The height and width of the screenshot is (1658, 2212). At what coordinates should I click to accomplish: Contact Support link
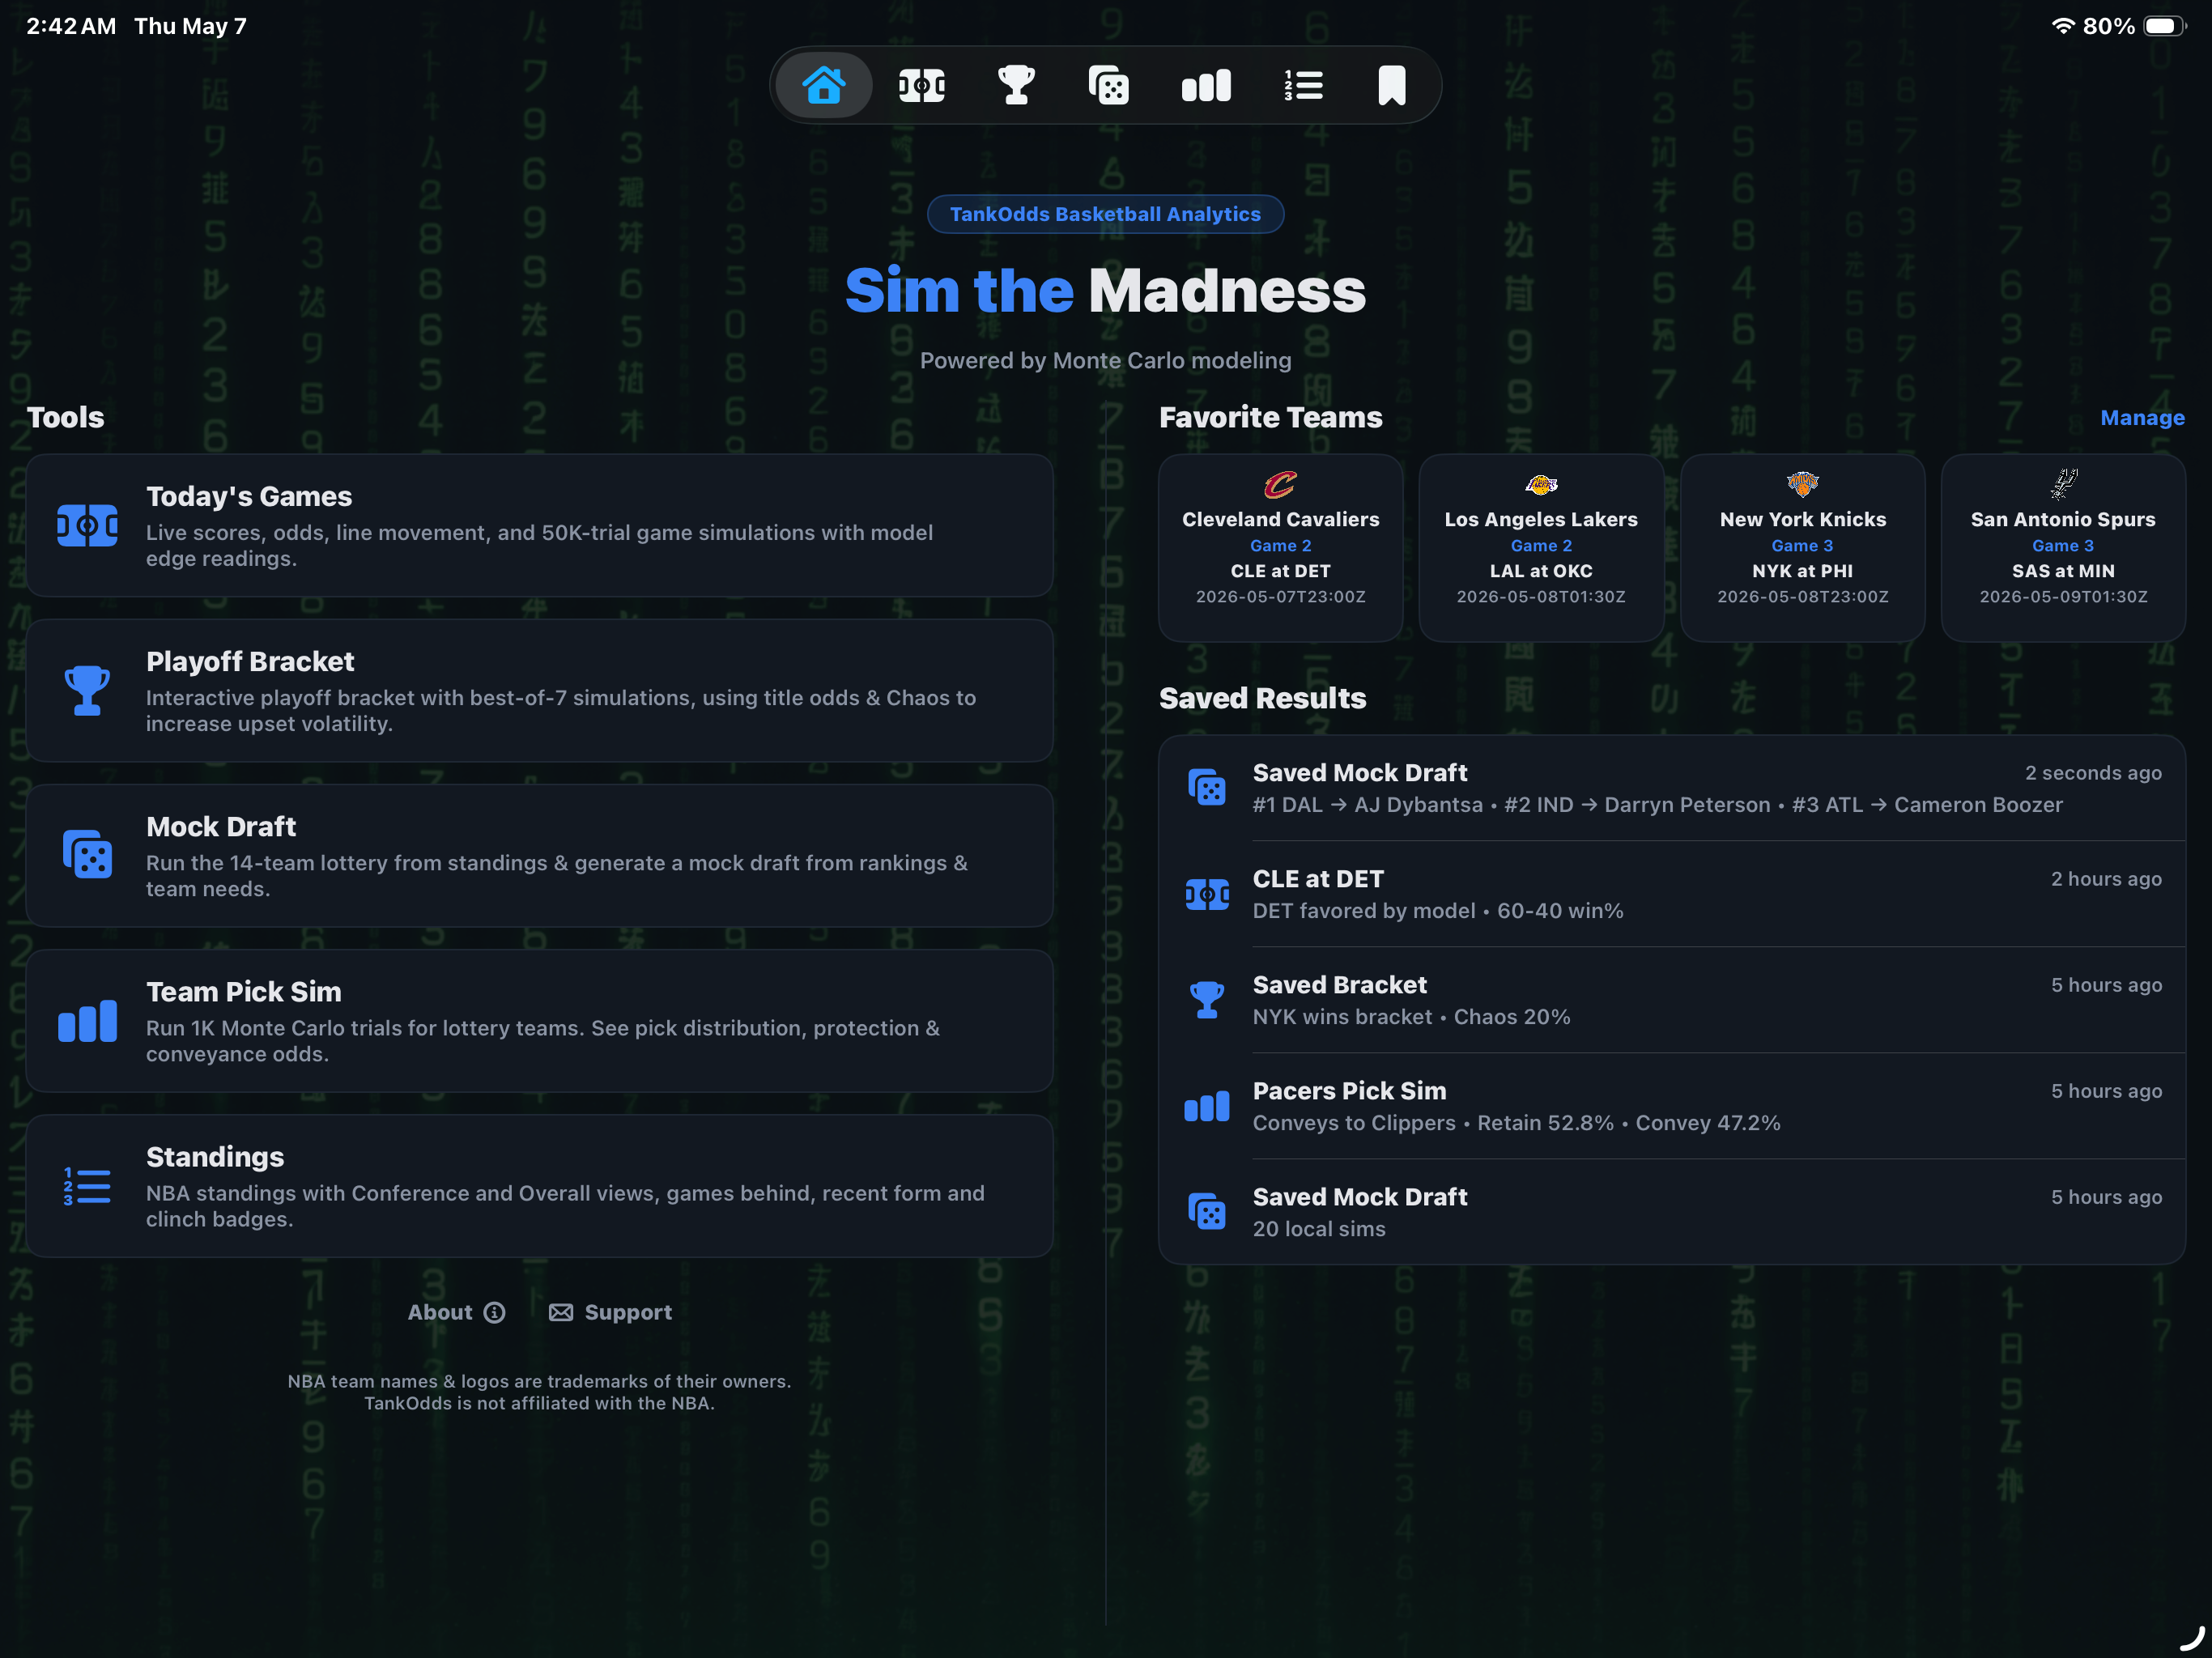click(610, 1312)
